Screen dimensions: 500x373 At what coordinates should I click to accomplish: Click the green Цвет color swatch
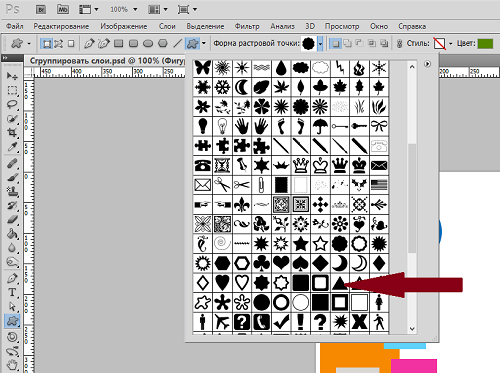[485, 44]
